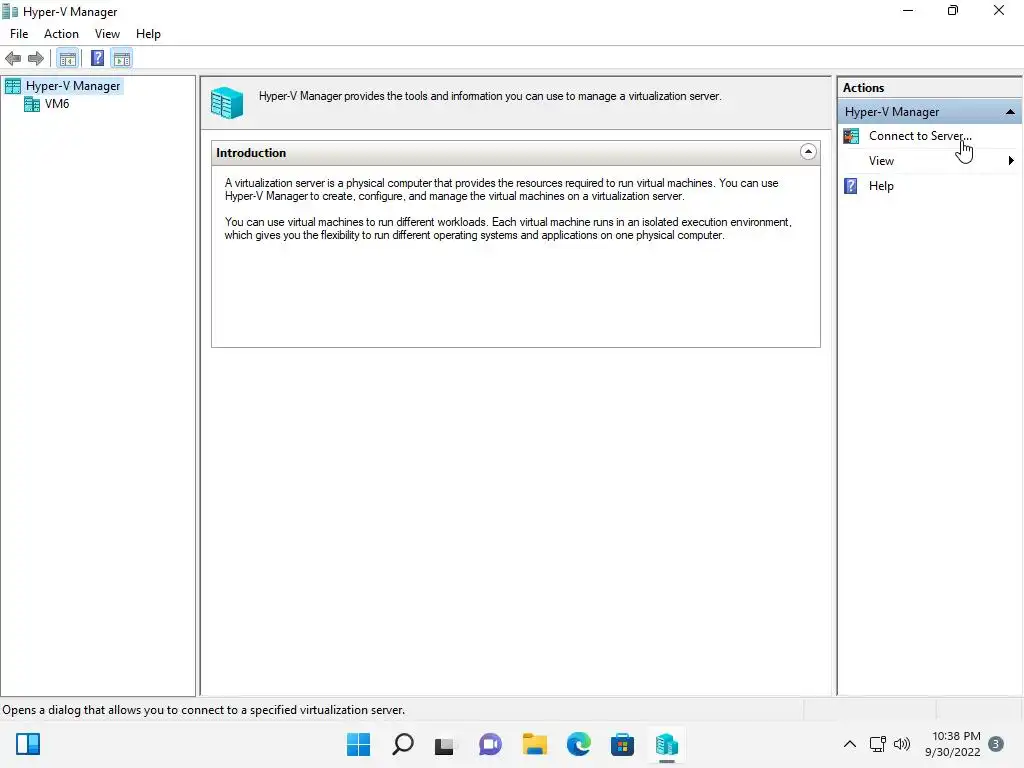Open Microsoft Edge on taskbar
Screen dimensions: 1024x768
(579, 744)
